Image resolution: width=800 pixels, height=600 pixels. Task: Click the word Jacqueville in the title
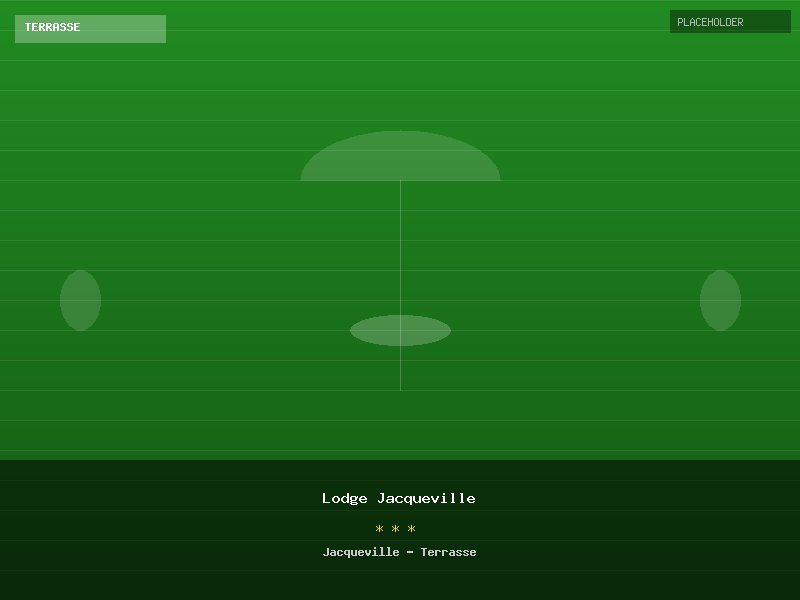pos(427,498)
